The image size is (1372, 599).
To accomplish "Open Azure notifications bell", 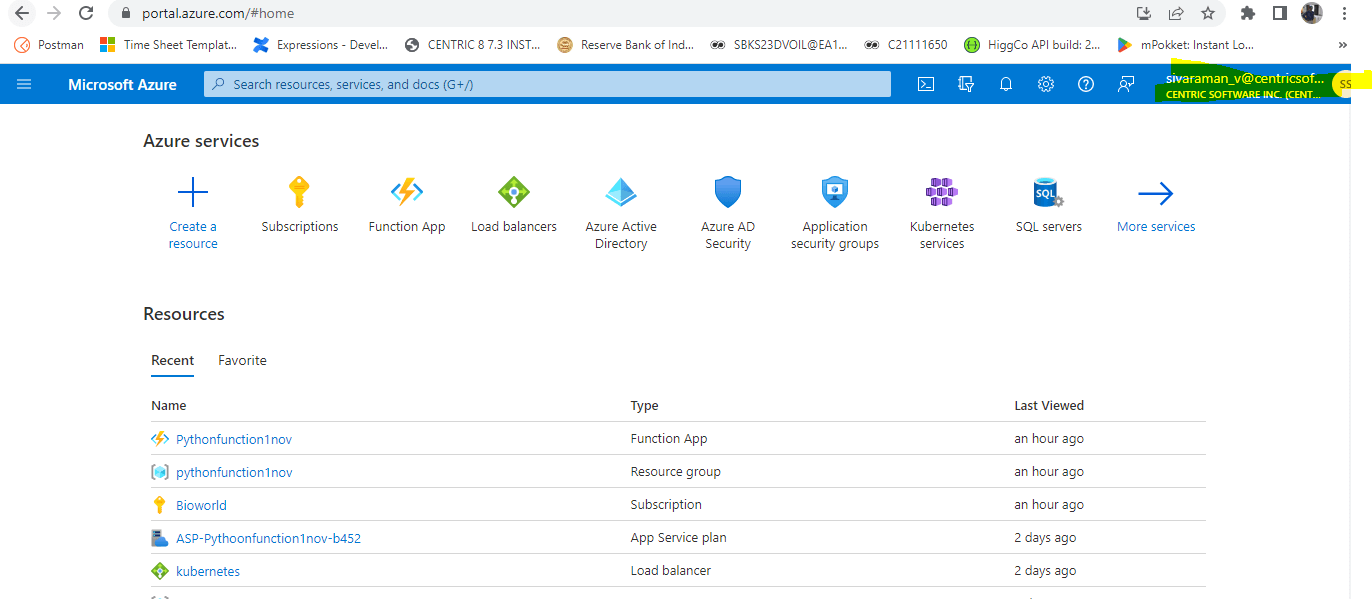I will pyautogui.click(x=1005, y=84).
